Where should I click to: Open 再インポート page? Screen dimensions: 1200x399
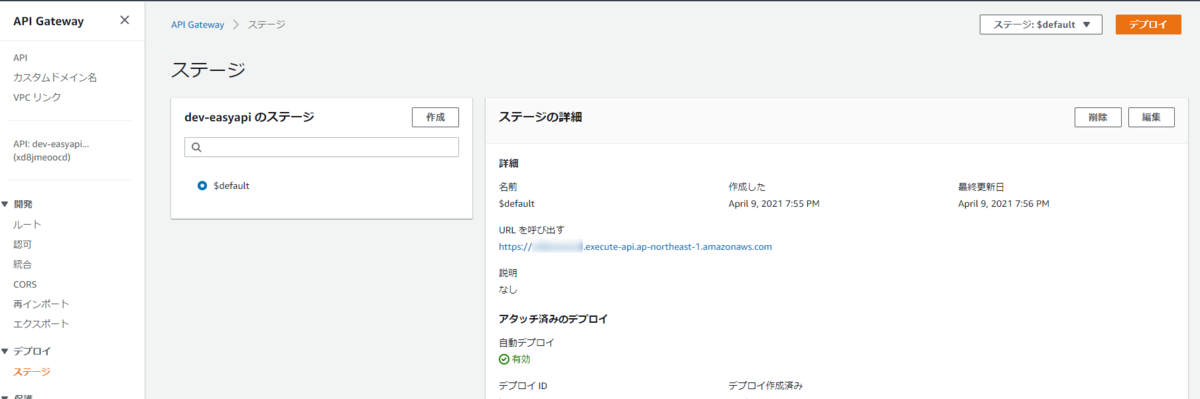(41, 304)
